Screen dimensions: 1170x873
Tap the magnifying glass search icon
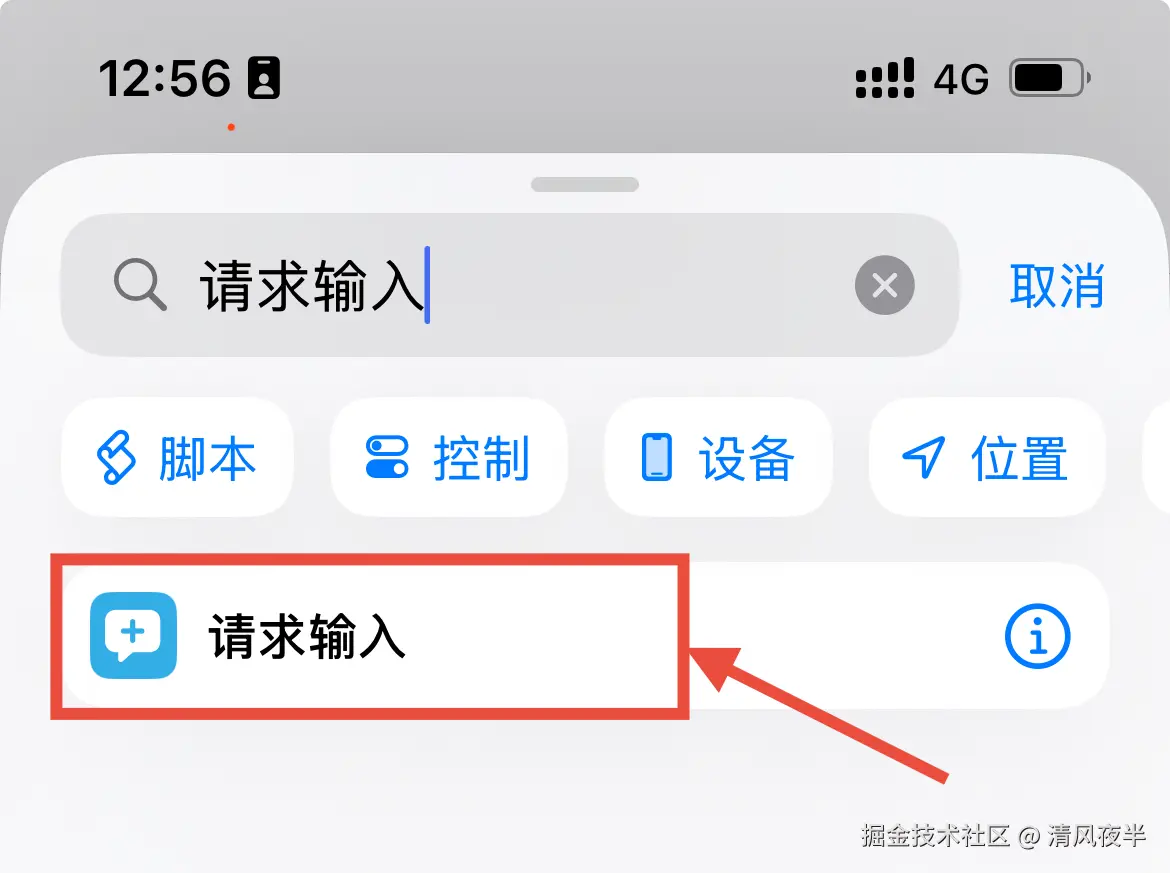(x=140, y=284)
